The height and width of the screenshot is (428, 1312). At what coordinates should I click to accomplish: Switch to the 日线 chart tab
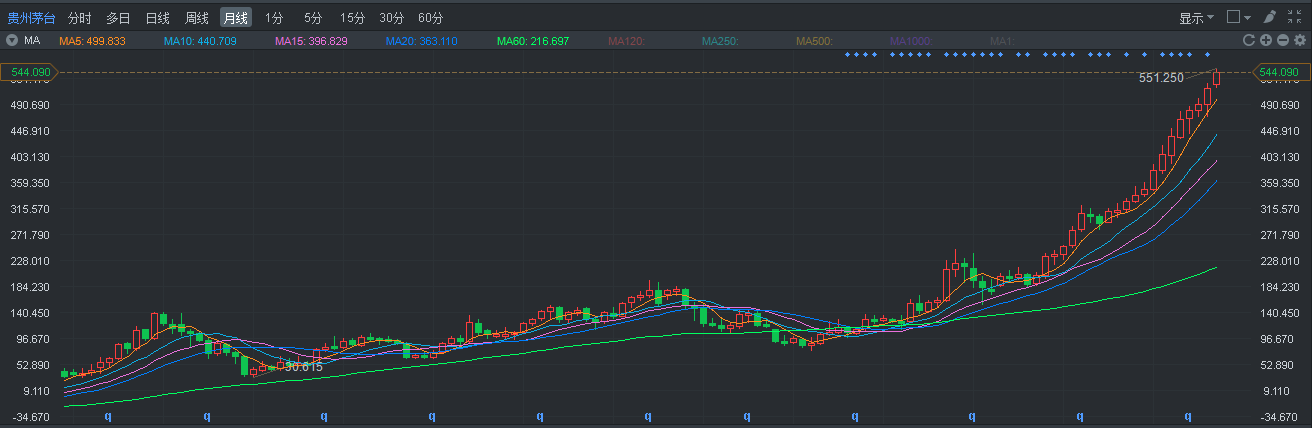[157, 18]
